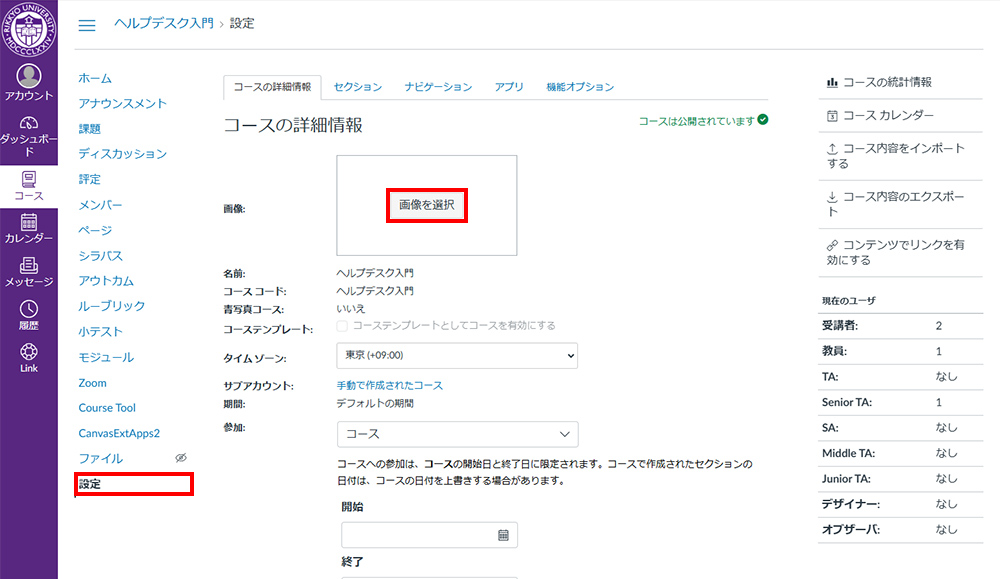Click the デフォルトの期間 text
The height and width of the screenshot is (579, 1000).
375,404
